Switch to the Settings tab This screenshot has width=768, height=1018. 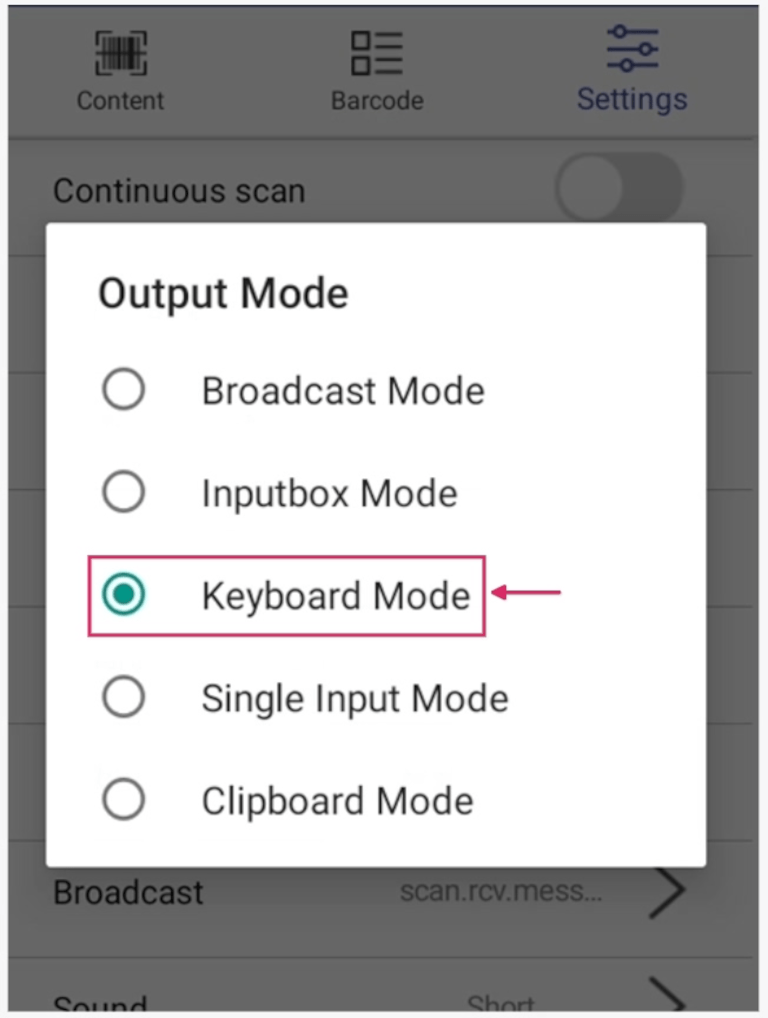631,70
